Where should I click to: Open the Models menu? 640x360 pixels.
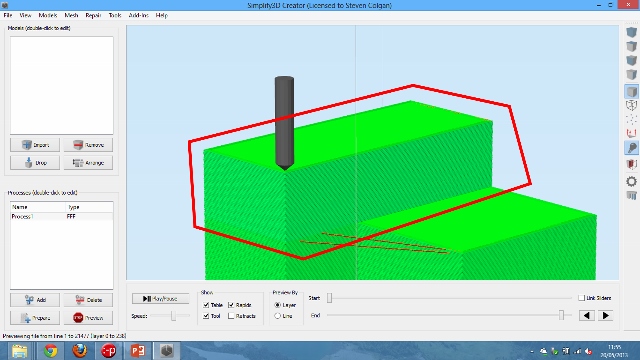(48, 15)
